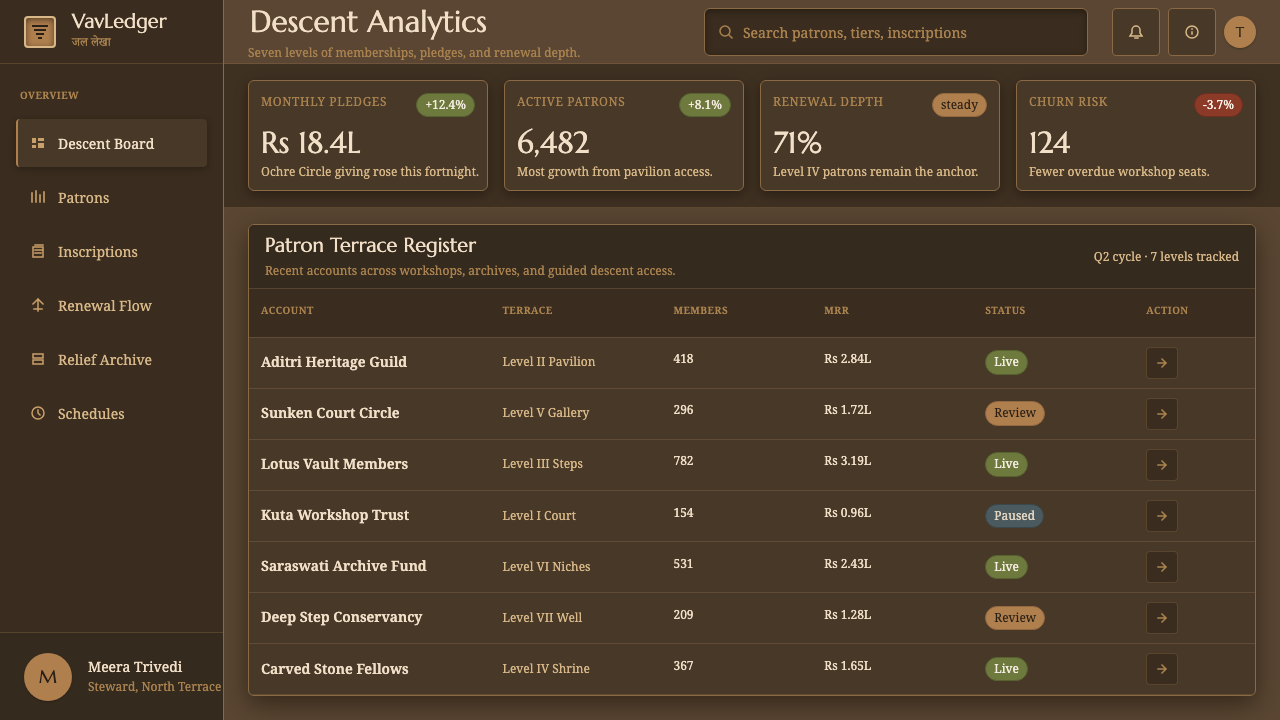
Task: Open the T user avatar menu
Action: point(1240,32)
